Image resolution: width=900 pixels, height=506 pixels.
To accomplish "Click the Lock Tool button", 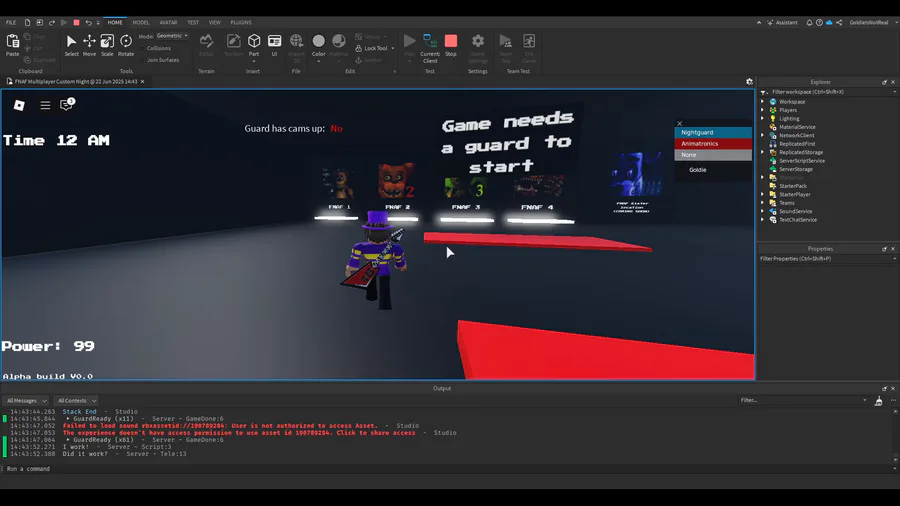I will (x=371, y=48).
